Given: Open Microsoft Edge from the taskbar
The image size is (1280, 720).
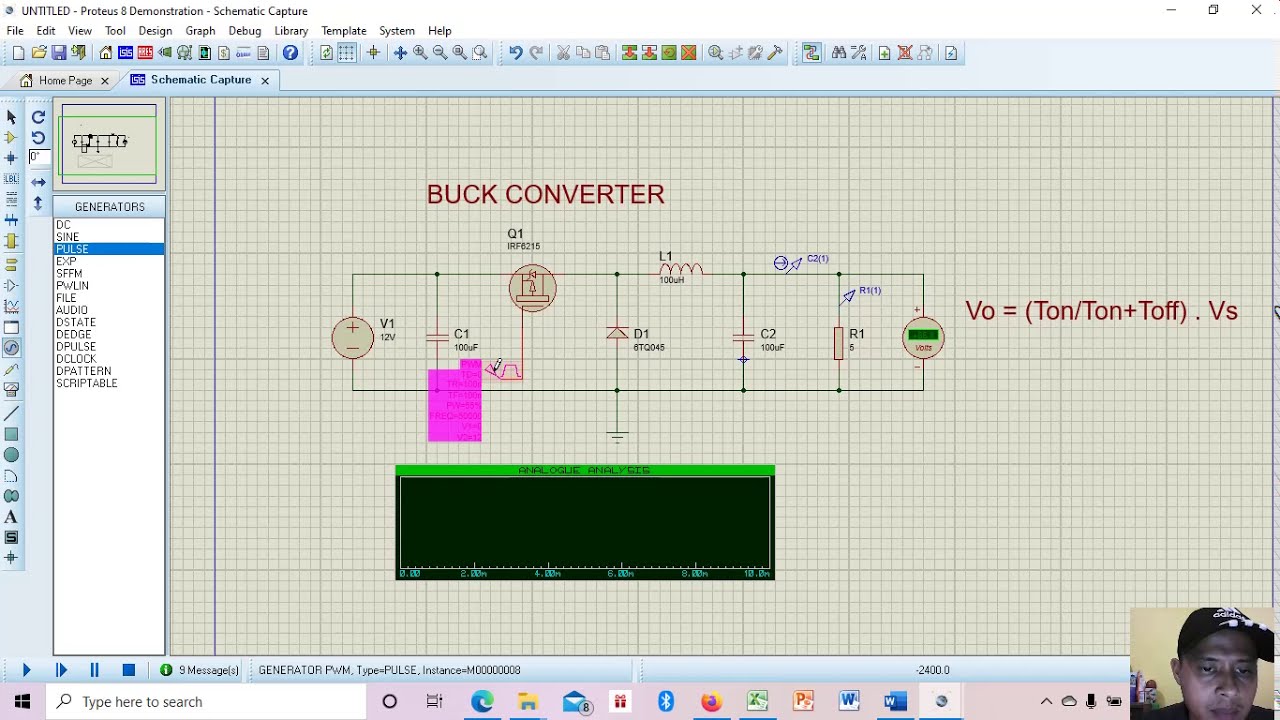Looking at the screenshot, I should (482, 702).
